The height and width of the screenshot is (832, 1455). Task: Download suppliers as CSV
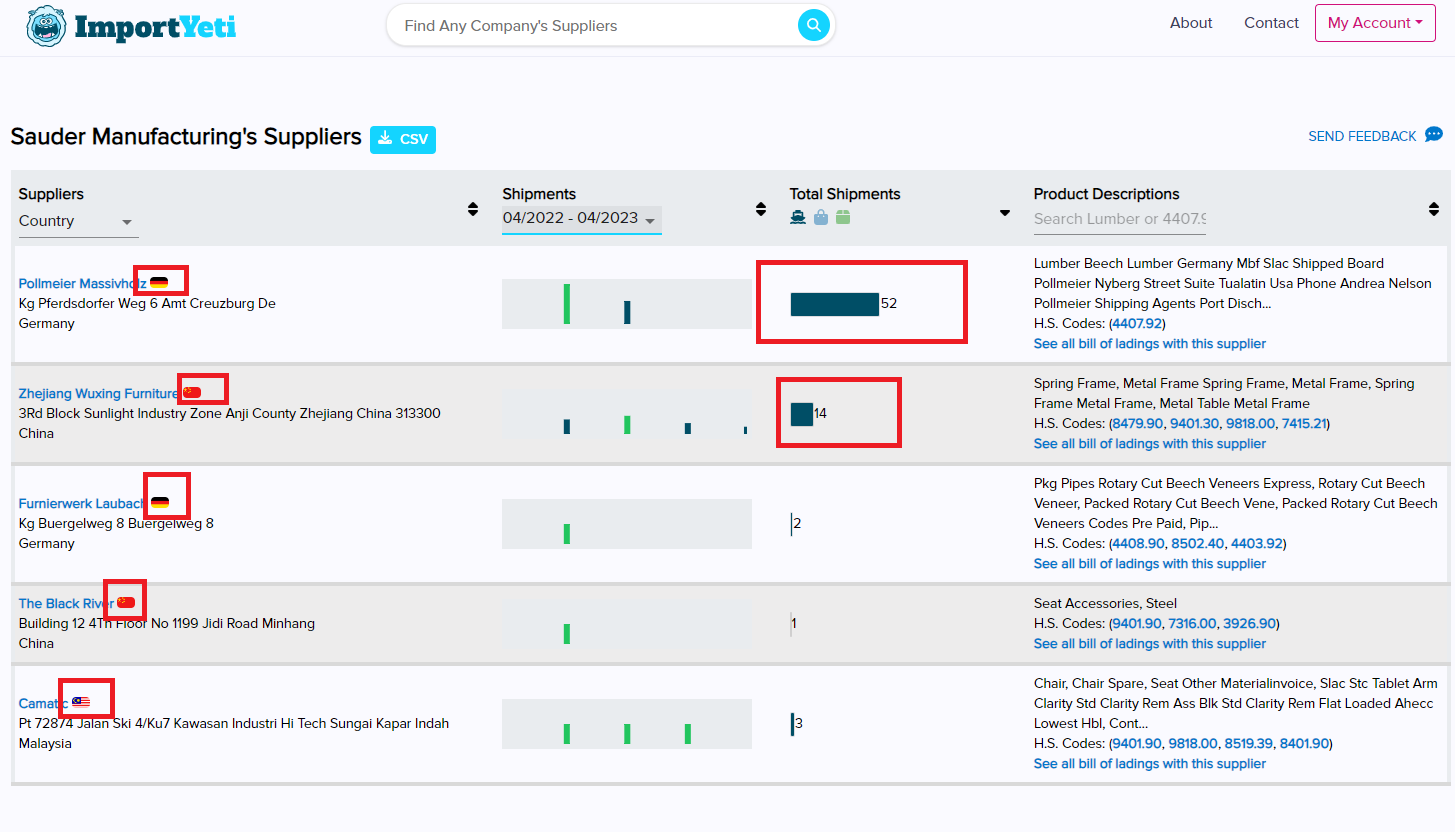pos(403,139)
